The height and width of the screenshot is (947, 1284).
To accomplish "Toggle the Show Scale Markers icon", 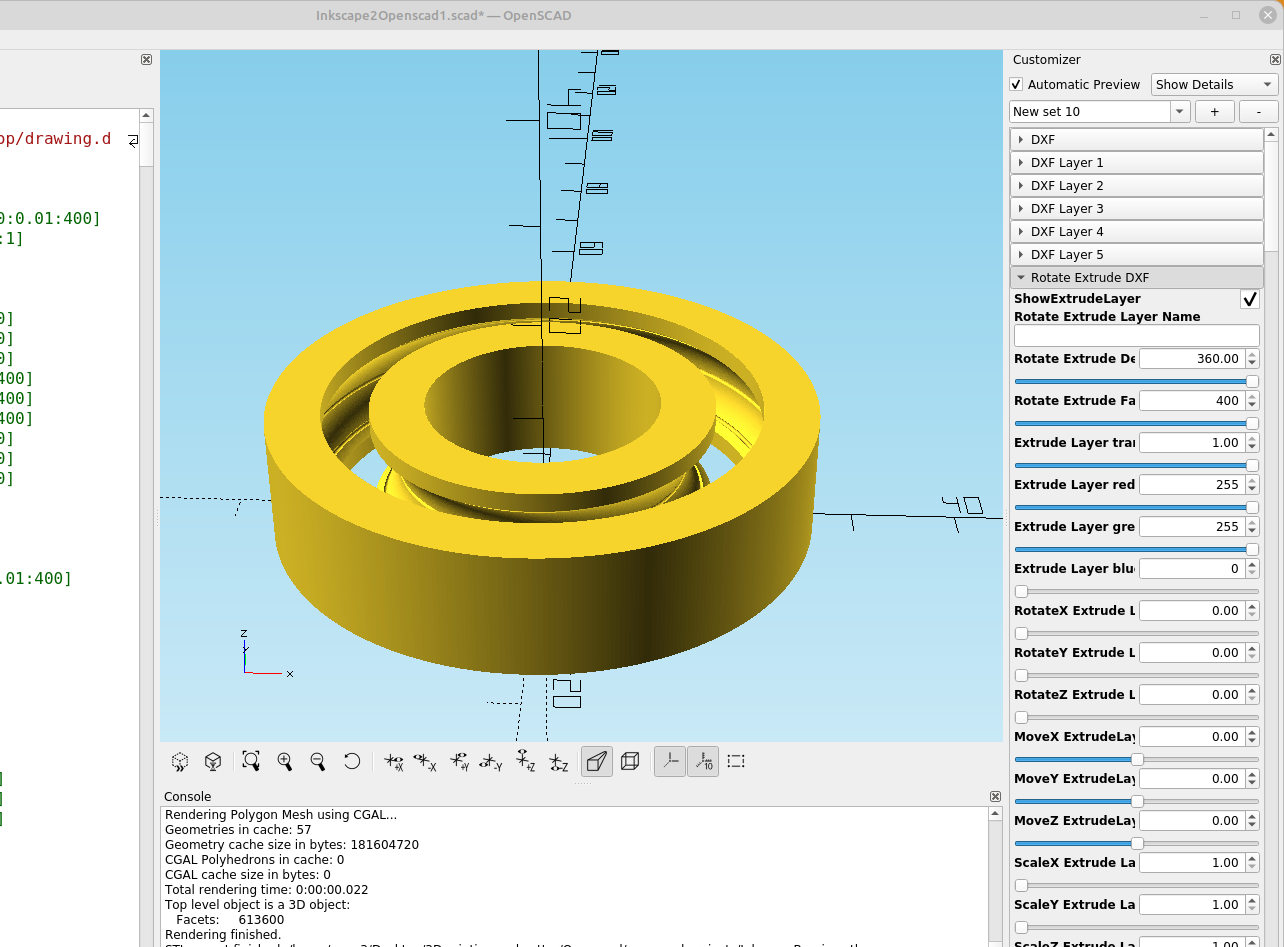I will [x=703, y=761].
